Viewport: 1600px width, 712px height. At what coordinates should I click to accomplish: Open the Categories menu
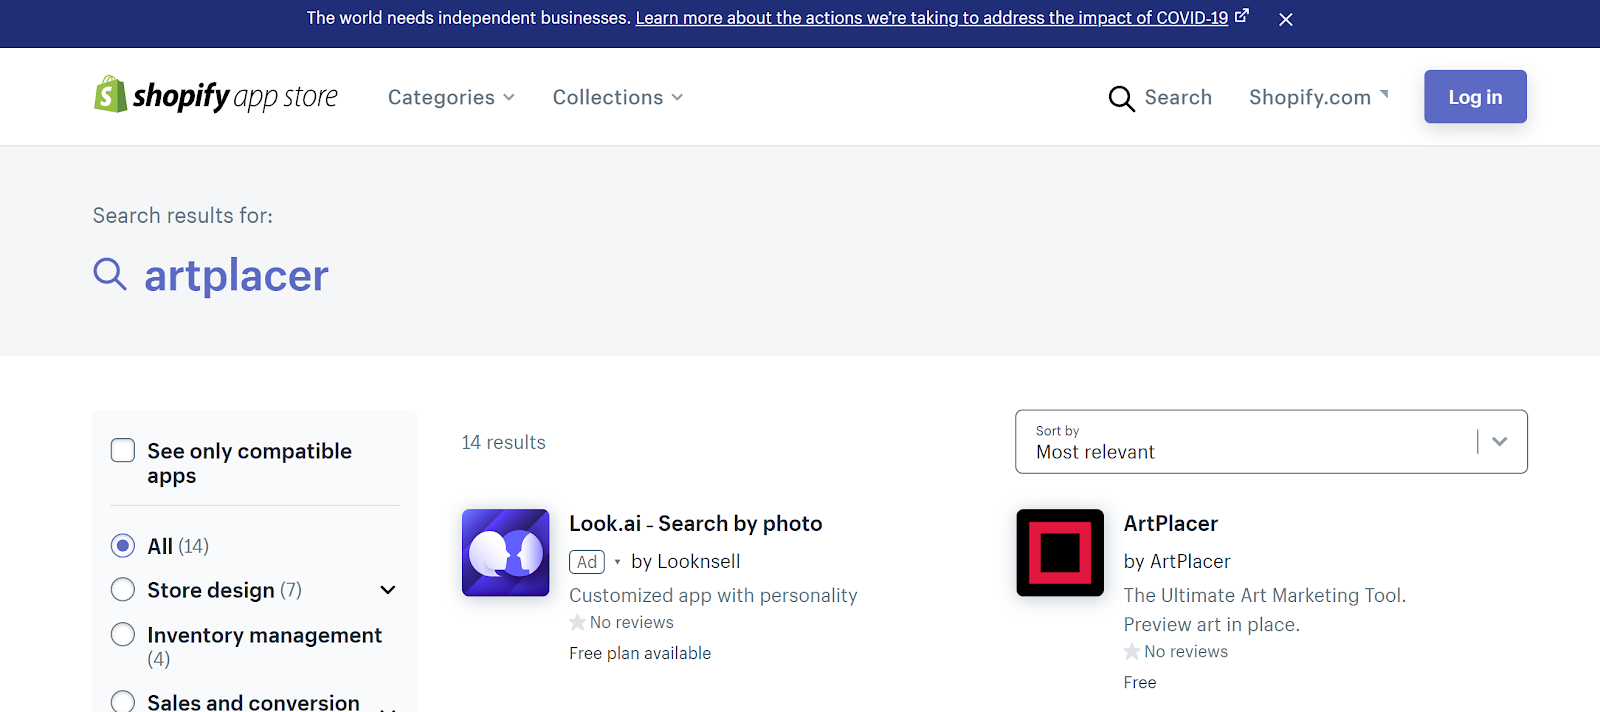pyautogui.click(x=451, y=97)
